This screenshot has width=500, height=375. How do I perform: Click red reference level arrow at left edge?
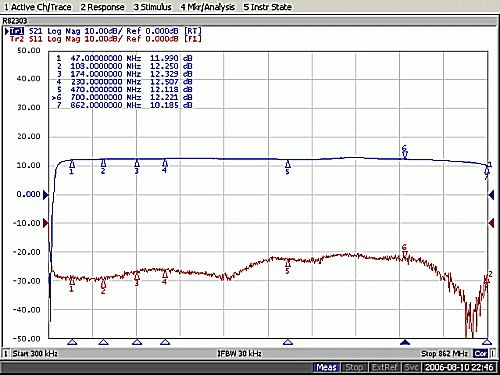(x=46, y=223)
